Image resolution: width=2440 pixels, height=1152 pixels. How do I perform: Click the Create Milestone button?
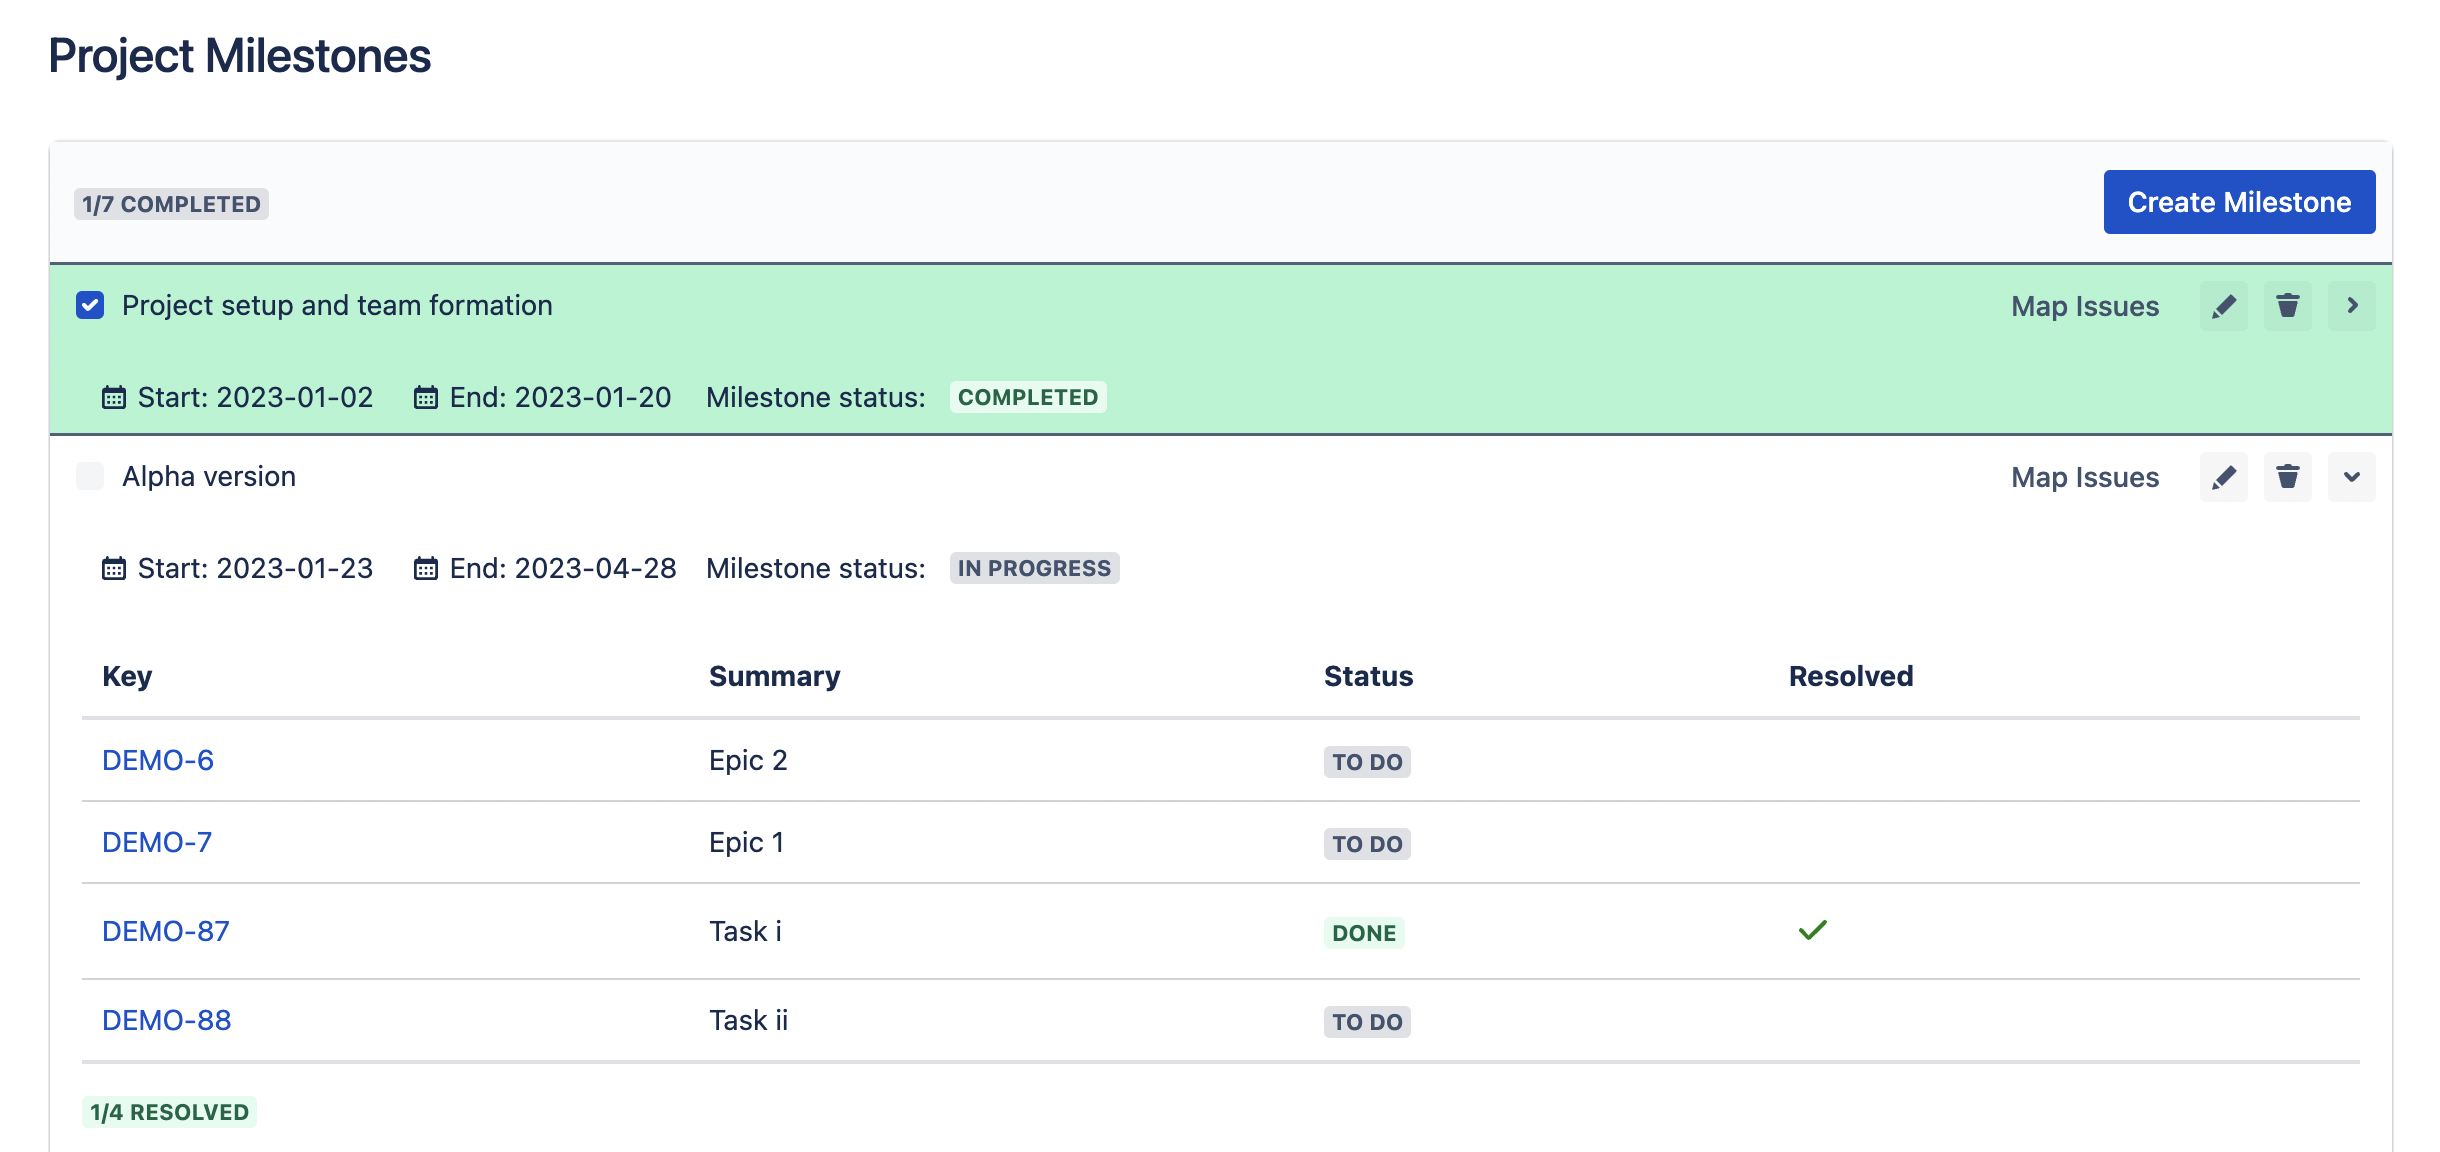coord(2239,202)
